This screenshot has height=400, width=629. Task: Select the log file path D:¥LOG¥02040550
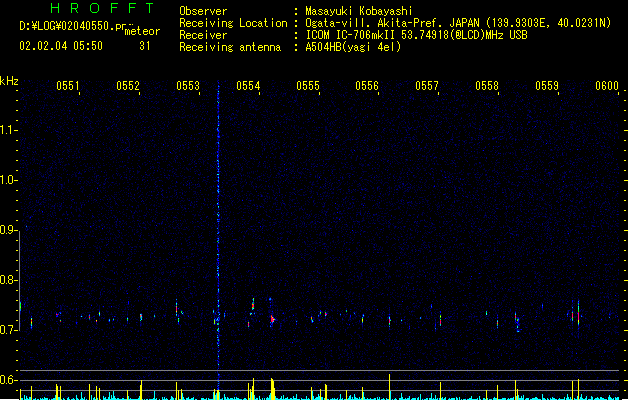pos(72,26)
